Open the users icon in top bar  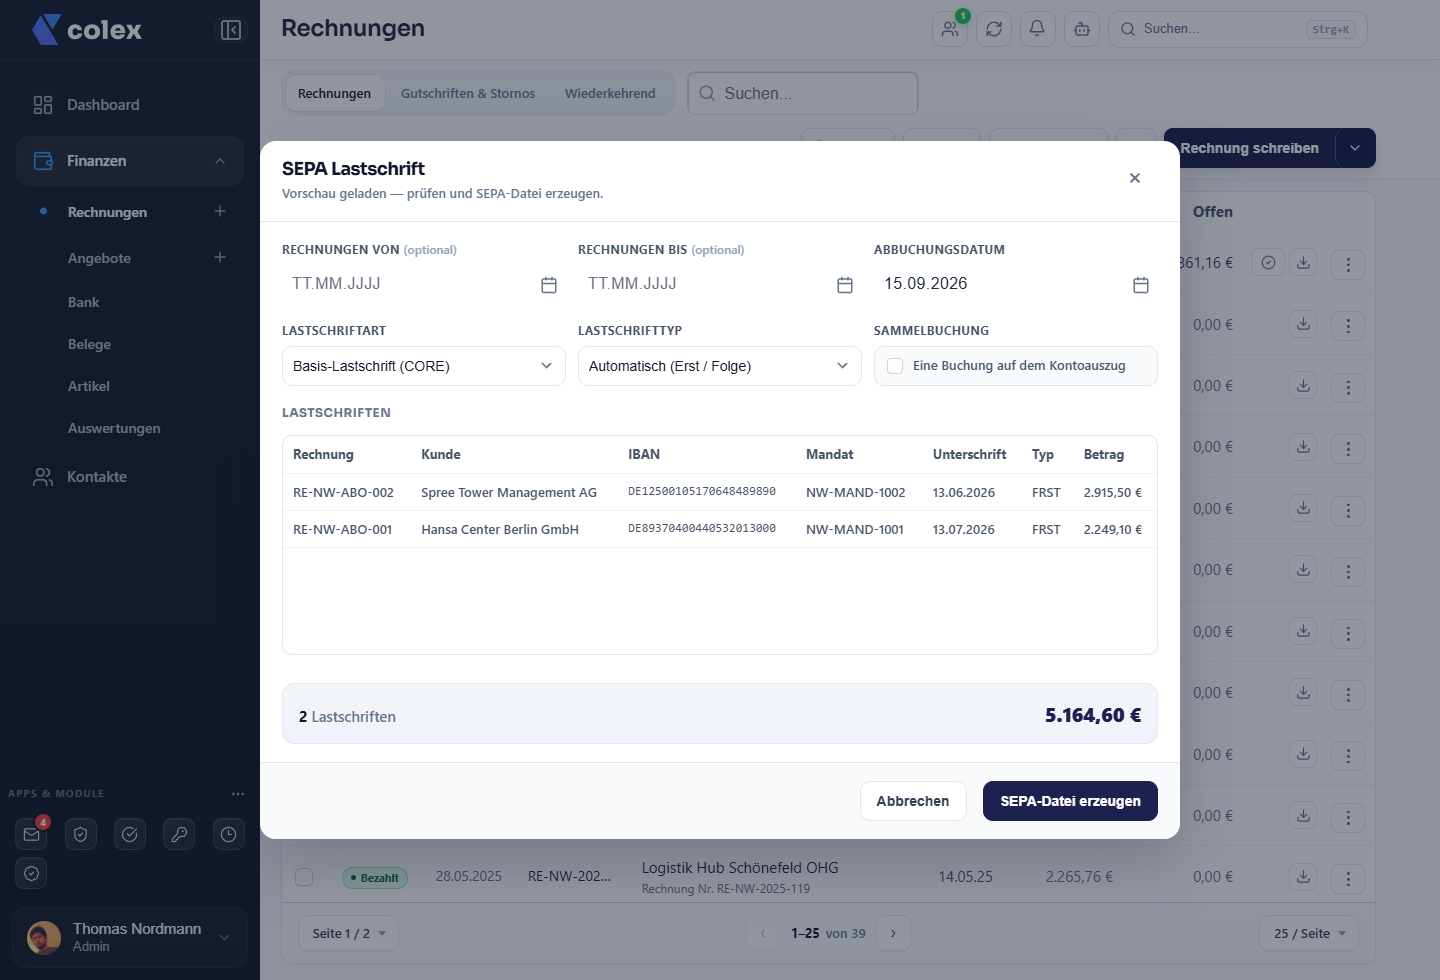tap(950, 29)
